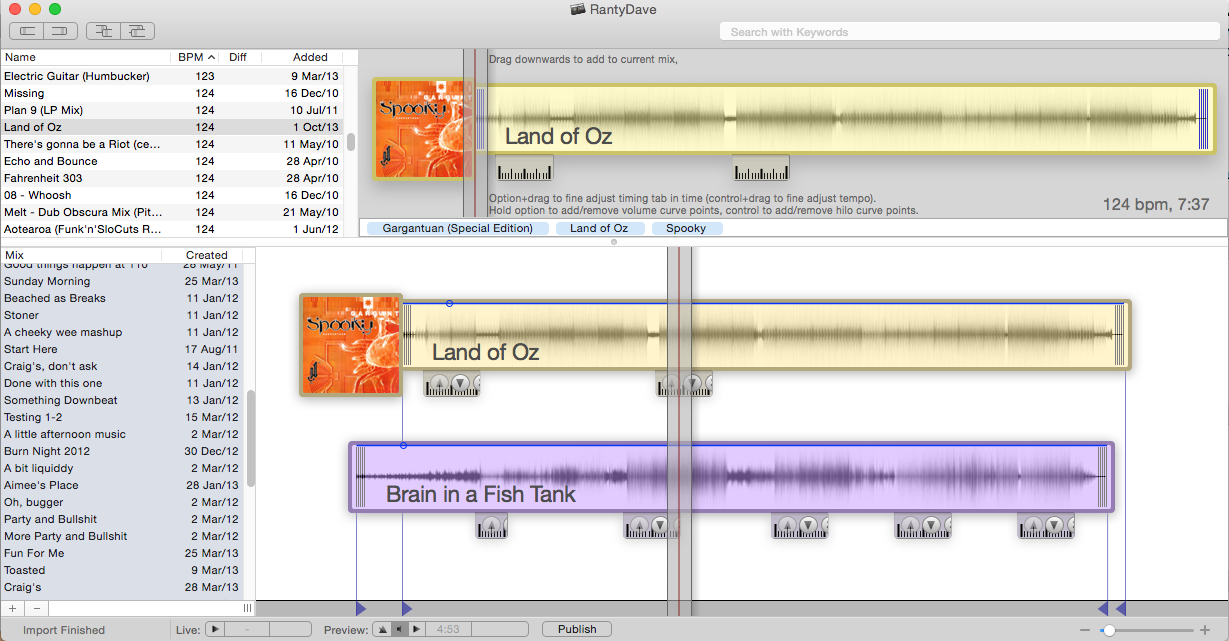
Task: Start Live playback with play button
Action: click(215, 629)
